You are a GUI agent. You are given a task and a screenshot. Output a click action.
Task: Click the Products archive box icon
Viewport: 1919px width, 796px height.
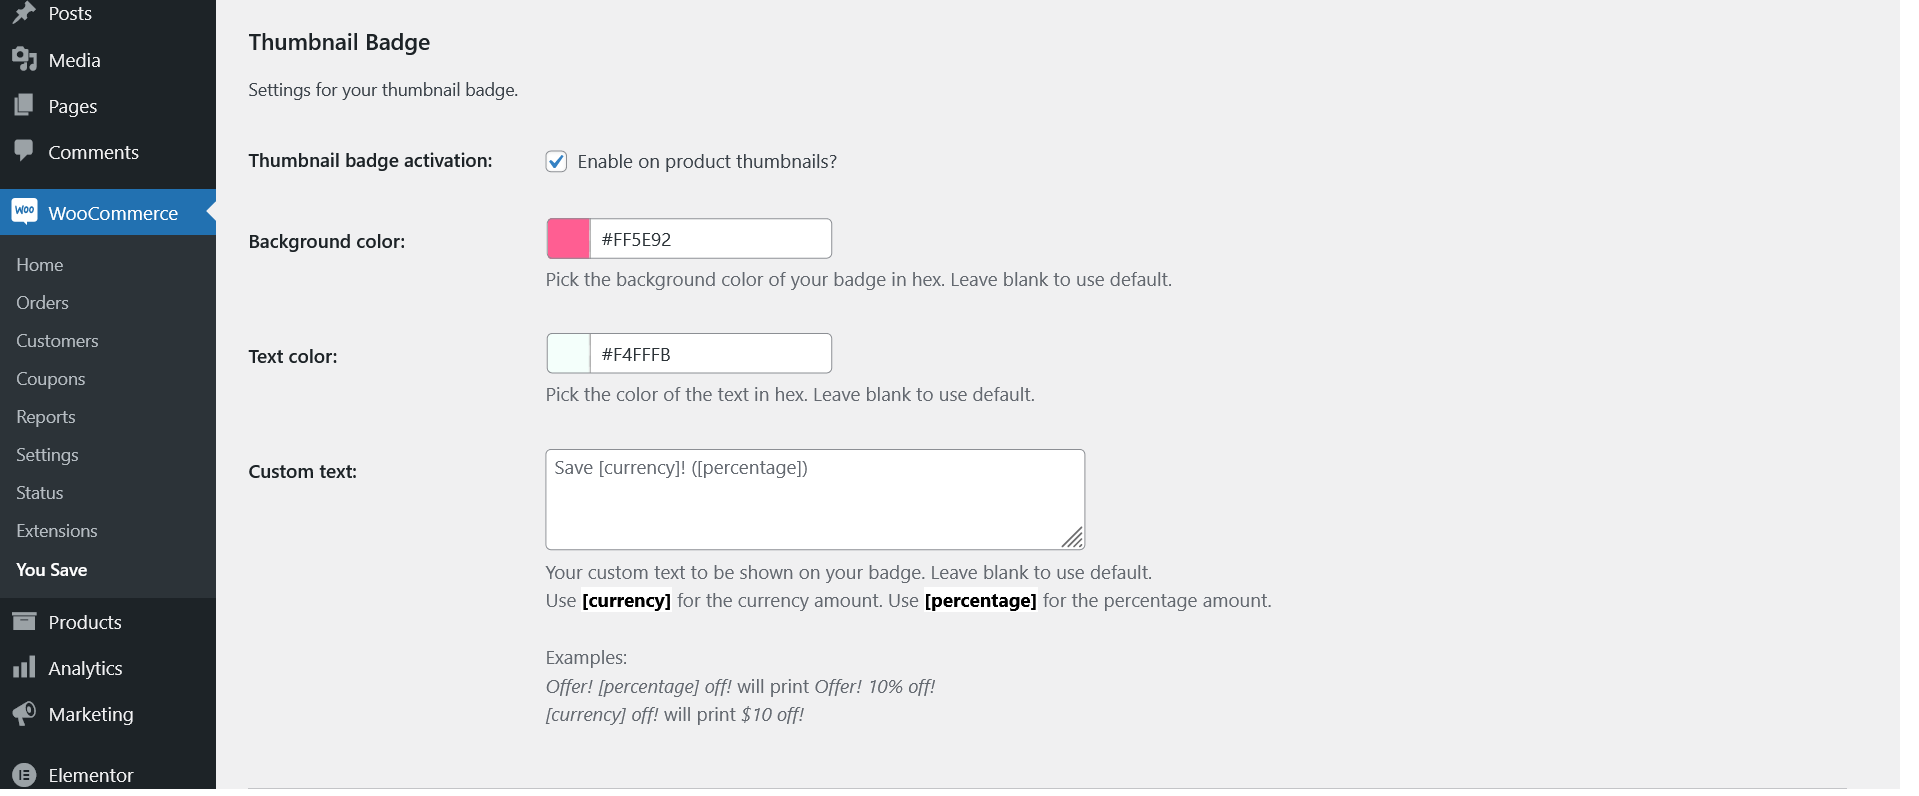(24, 622)
